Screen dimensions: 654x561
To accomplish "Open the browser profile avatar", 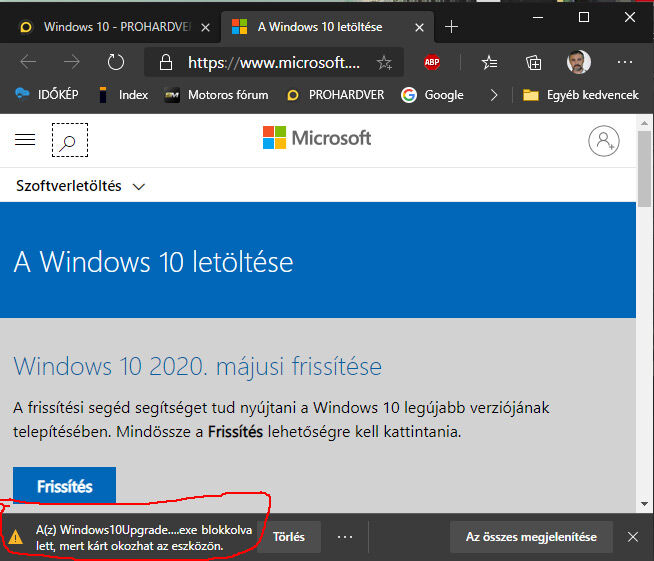I will pos(579,62).
